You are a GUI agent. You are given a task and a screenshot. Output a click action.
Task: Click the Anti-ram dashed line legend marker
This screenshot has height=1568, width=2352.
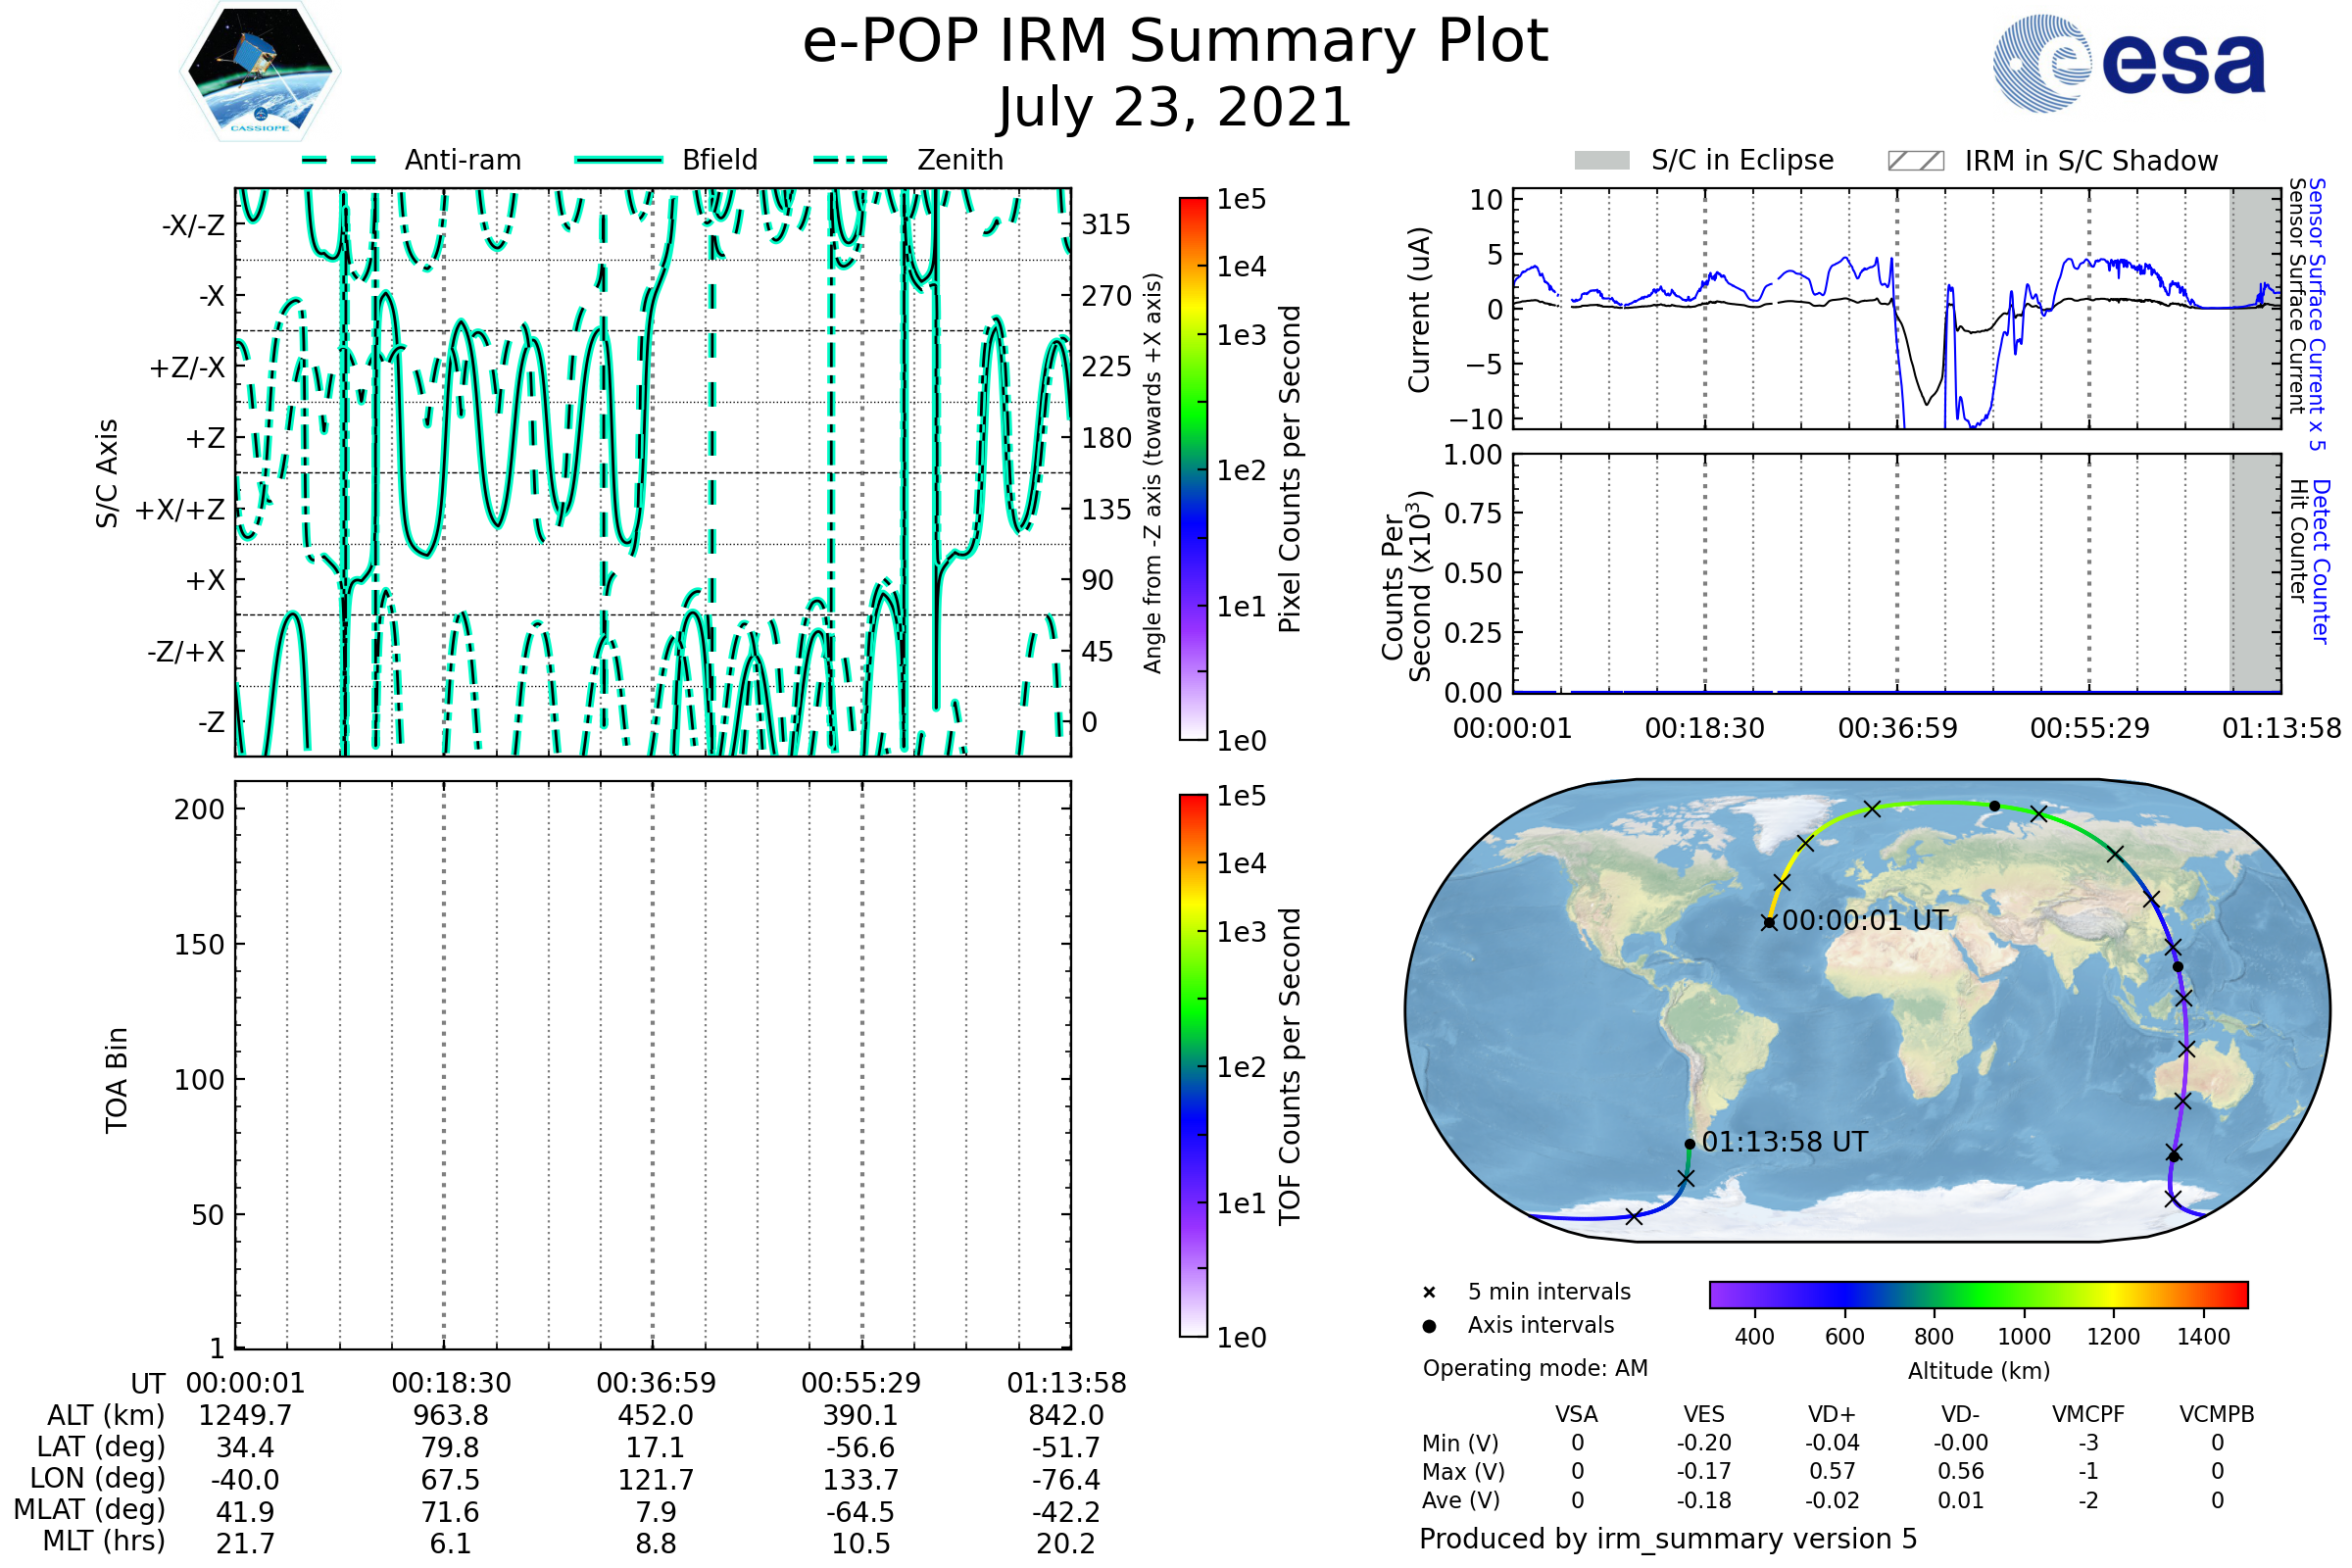point(339,160)
